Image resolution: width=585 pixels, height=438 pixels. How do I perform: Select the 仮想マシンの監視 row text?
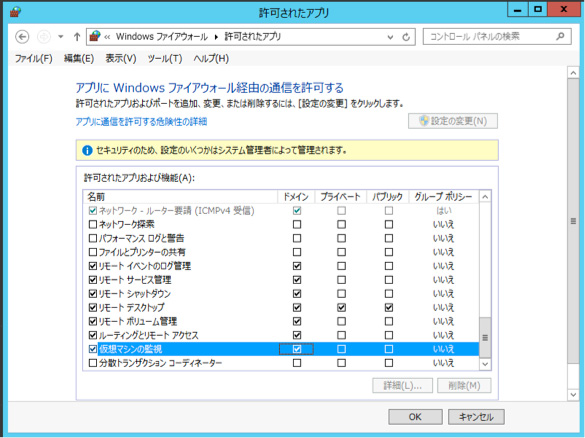pos(131,349)
